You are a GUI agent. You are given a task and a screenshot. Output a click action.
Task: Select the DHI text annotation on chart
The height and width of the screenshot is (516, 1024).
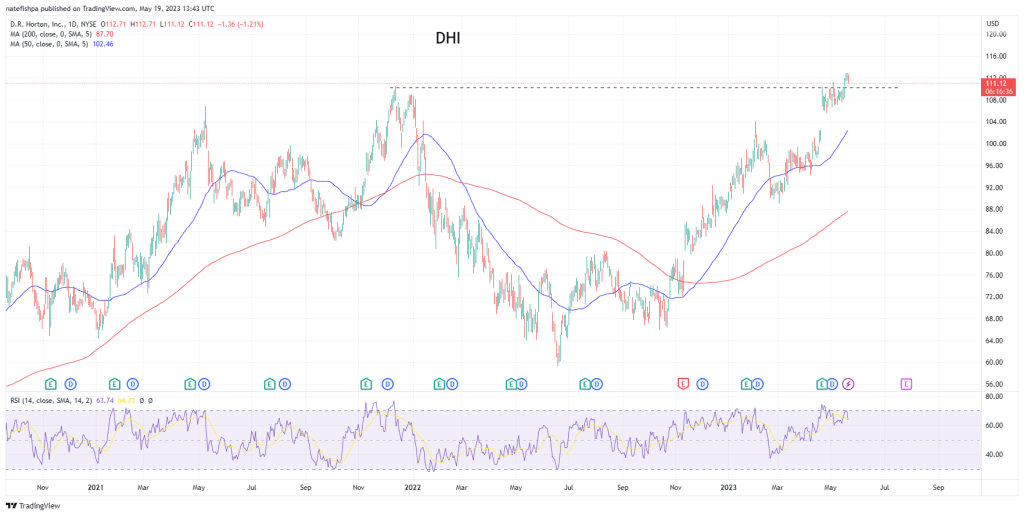pos(447,39)
